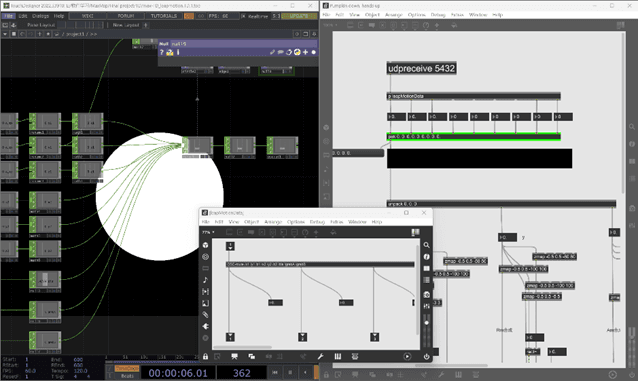This screenshot has width=638, height=381.
Task: Pause the TouchDesigner timeline
Action: click(x=290, y=372)
